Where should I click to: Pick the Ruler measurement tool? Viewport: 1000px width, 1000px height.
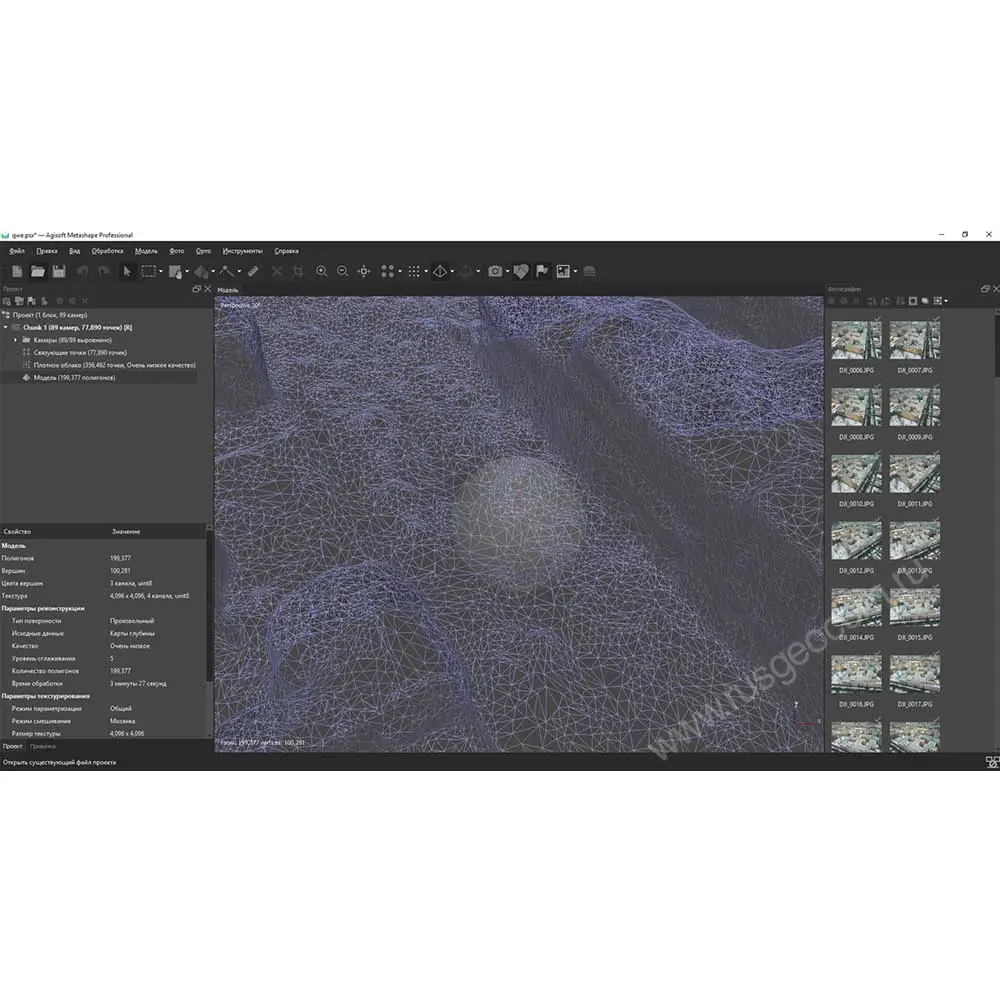(253, 271)
